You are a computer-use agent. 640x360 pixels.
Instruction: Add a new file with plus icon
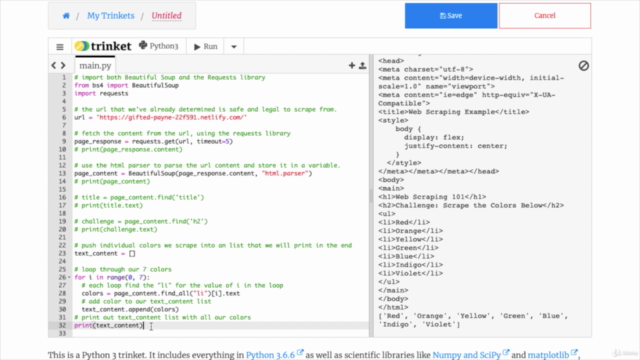coord(351,65)
